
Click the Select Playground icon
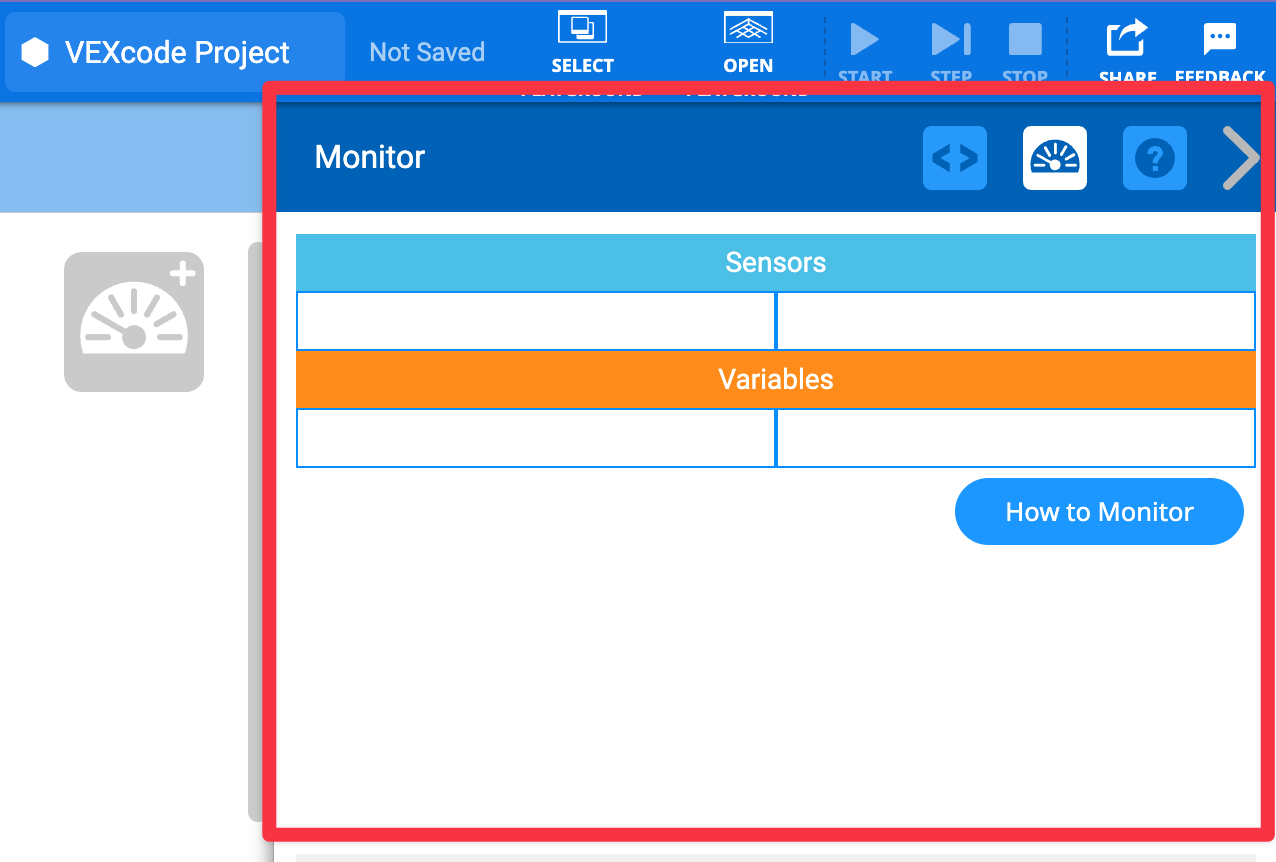coord(582,28)
